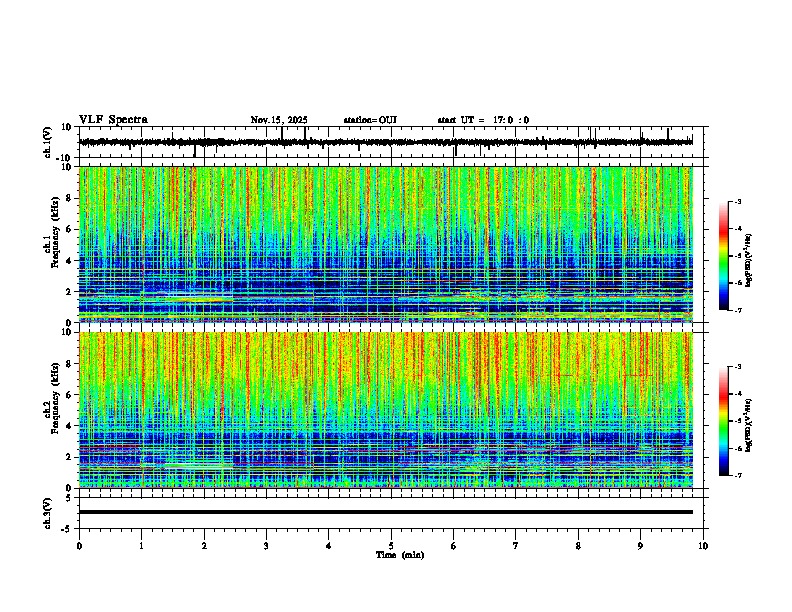This screenshot has width=792, height=612.
Task: Click the "station=OUI" header label
Action: click(x=370, y=120)
